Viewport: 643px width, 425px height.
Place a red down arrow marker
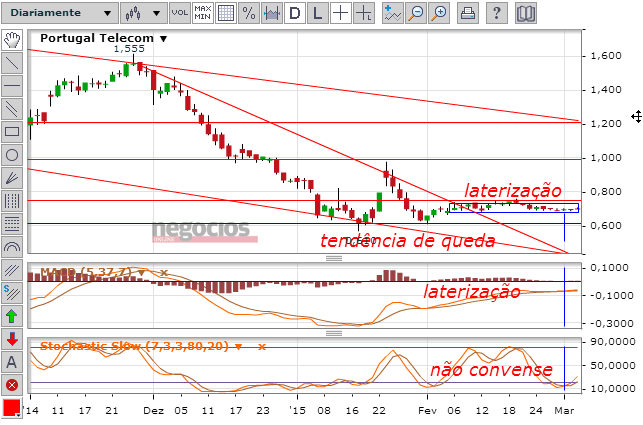12,339
